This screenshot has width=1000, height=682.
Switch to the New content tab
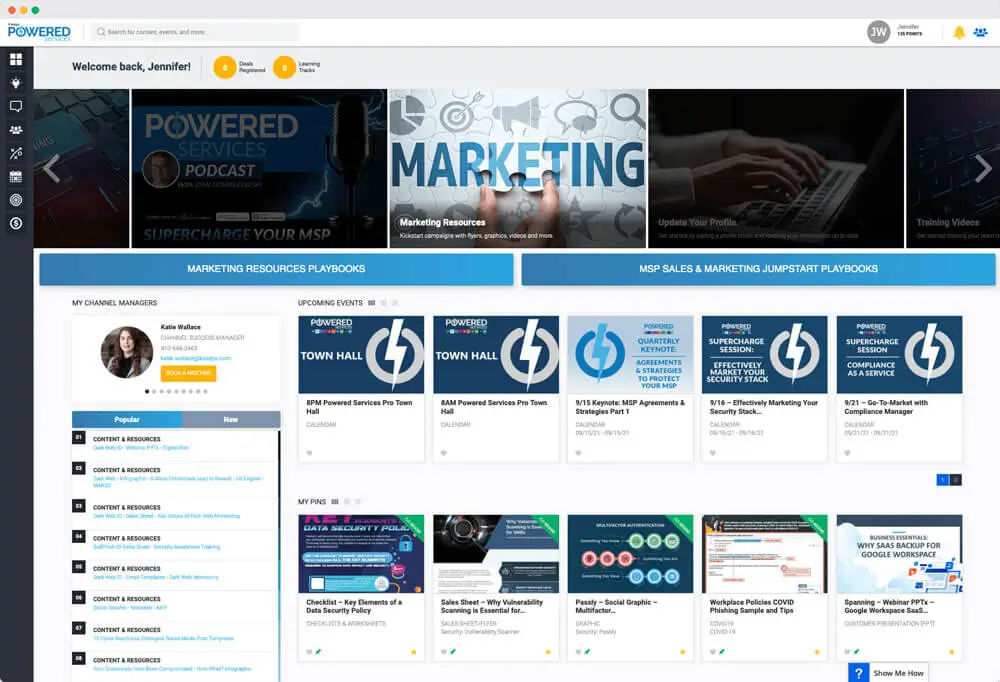click(x=231, y=419)
